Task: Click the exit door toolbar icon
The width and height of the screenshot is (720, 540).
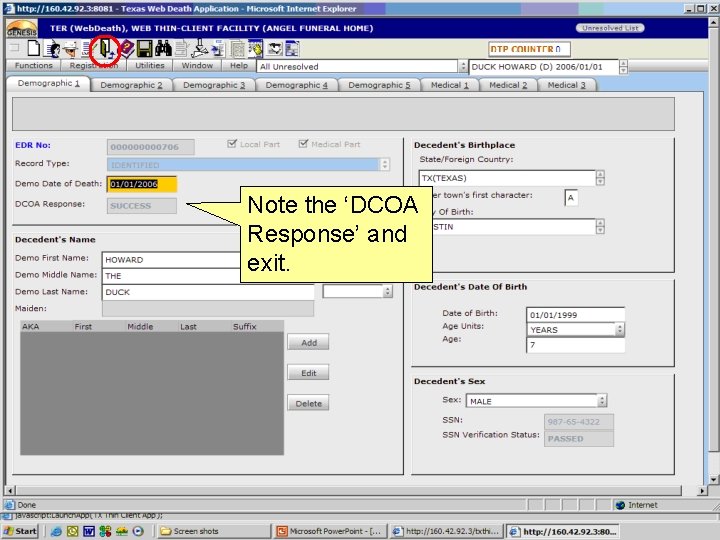Action: coord(106,49)
